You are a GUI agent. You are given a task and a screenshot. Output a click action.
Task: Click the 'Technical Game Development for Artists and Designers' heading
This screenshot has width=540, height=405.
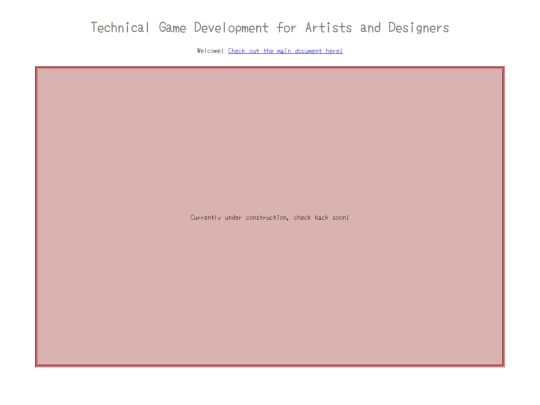[270, 28]
